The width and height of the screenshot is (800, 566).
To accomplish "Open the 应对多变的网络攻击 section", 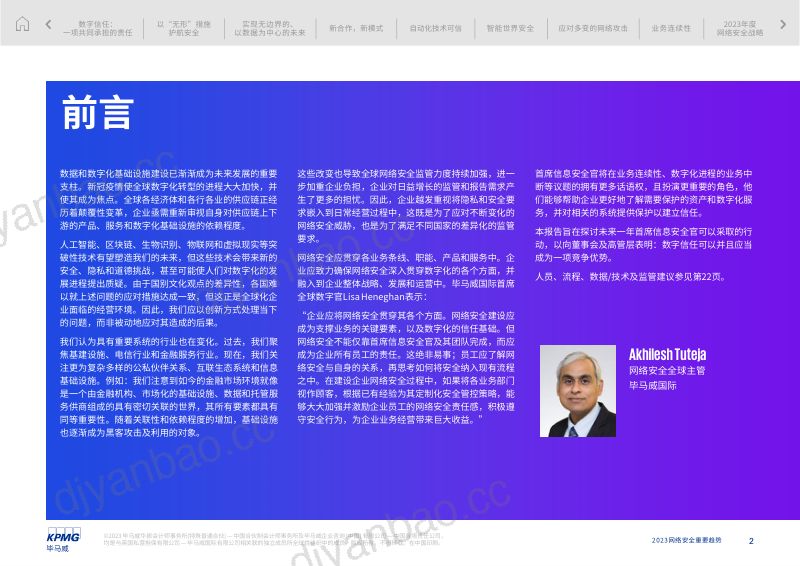I will [x=593, y=28].
